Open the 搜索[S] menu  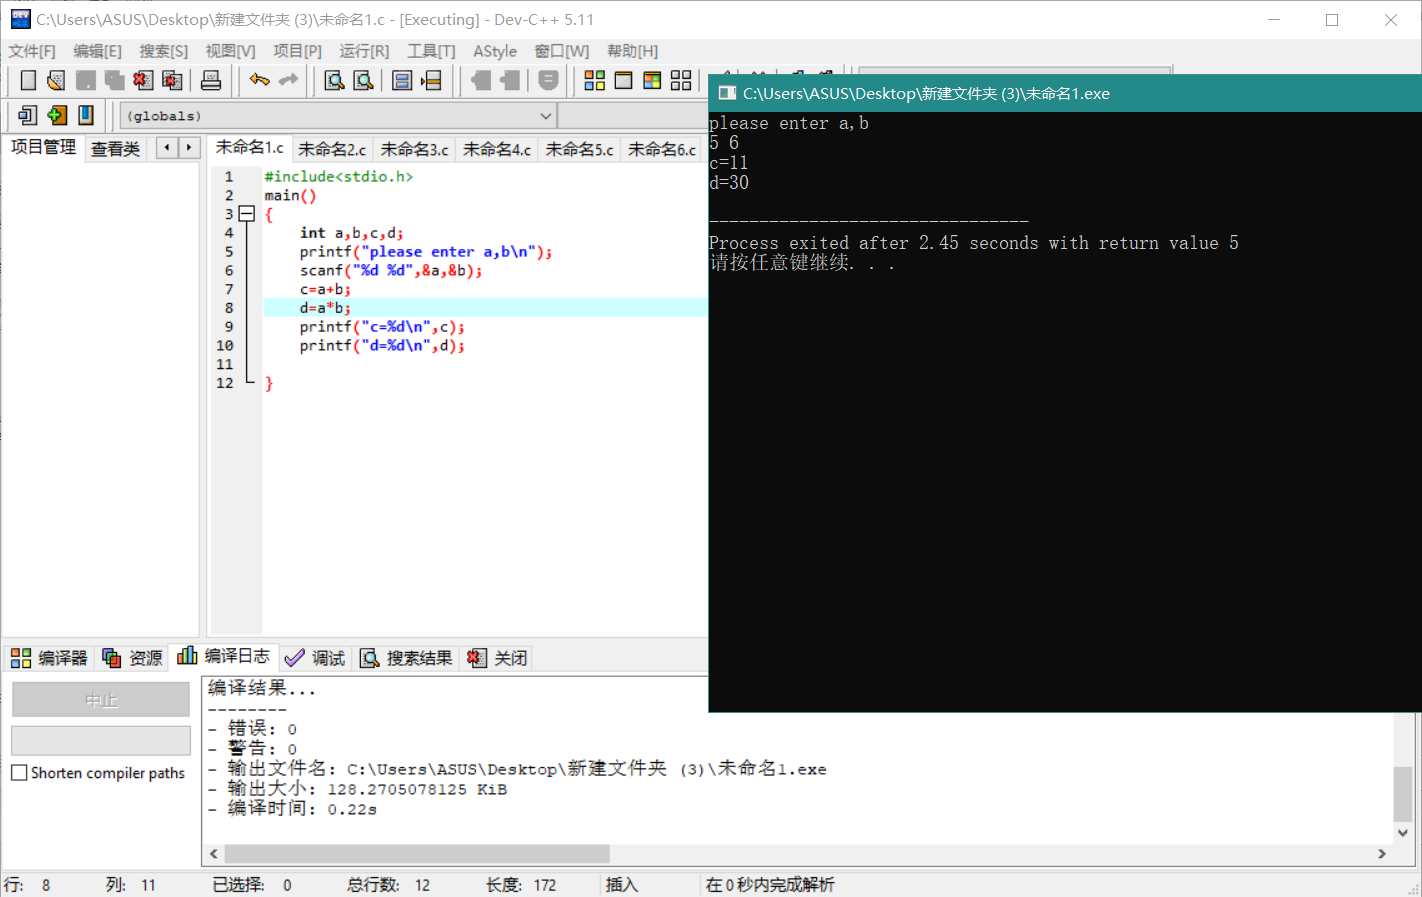click(x=163, y=51)
